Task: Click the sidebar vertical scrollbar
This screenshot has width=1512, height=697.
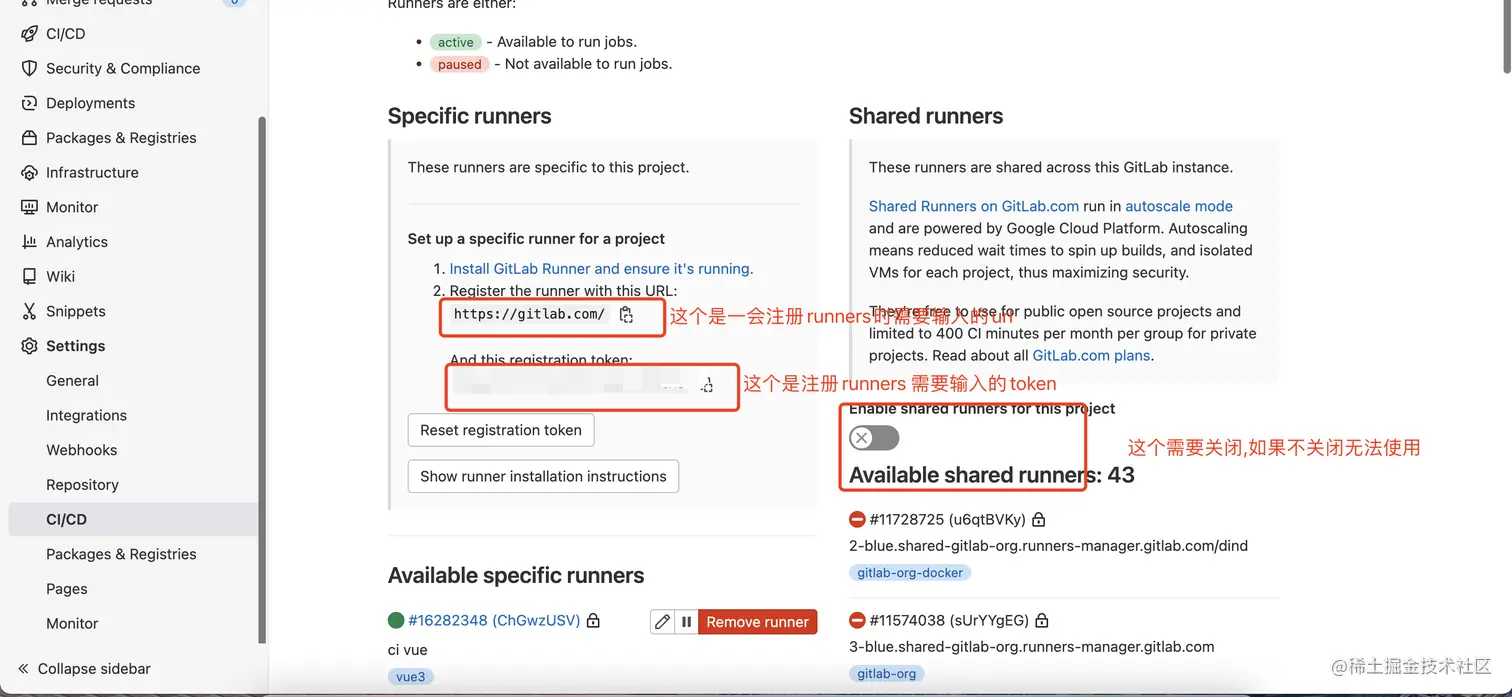Action: click(x=263, y=380)
